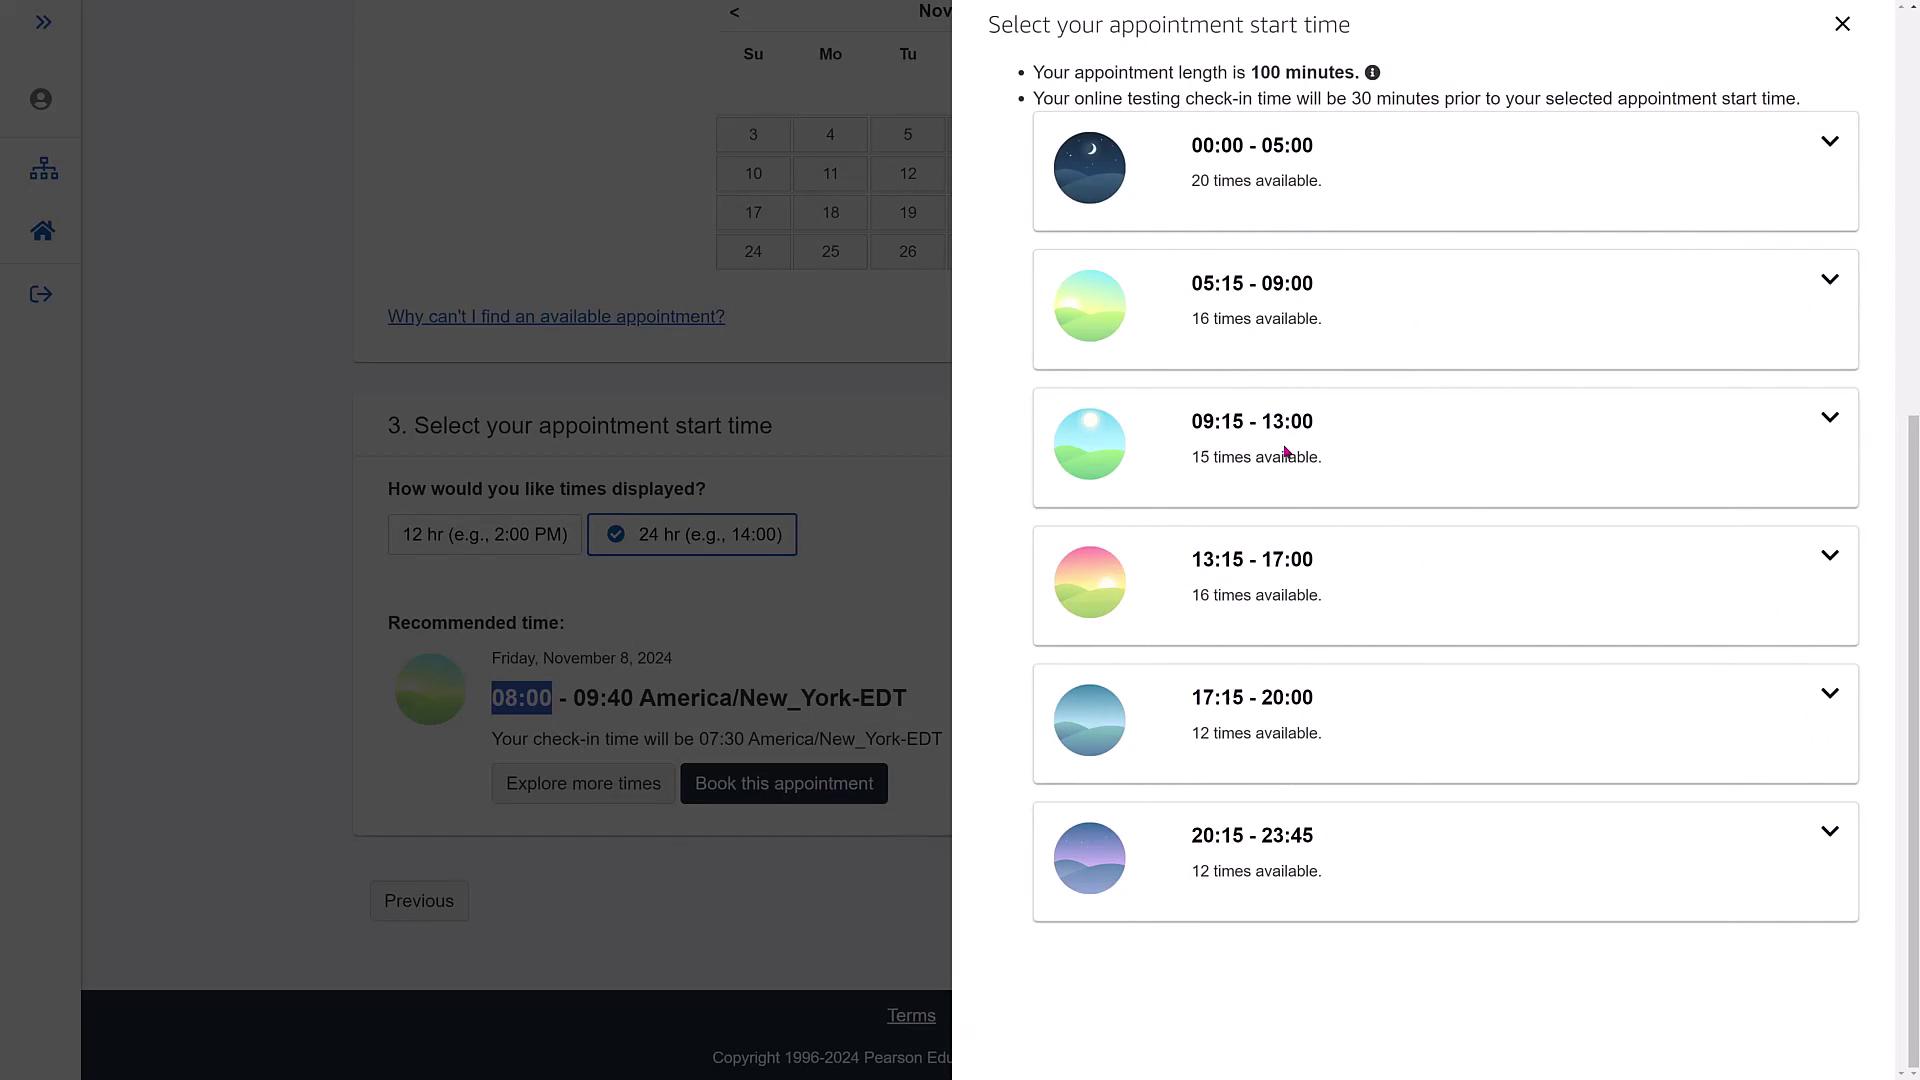Viewport: 1920px width, 1080px height.
Task: Click the sitemap hierarchy icon in sidebar
Action: click(43, 168)
